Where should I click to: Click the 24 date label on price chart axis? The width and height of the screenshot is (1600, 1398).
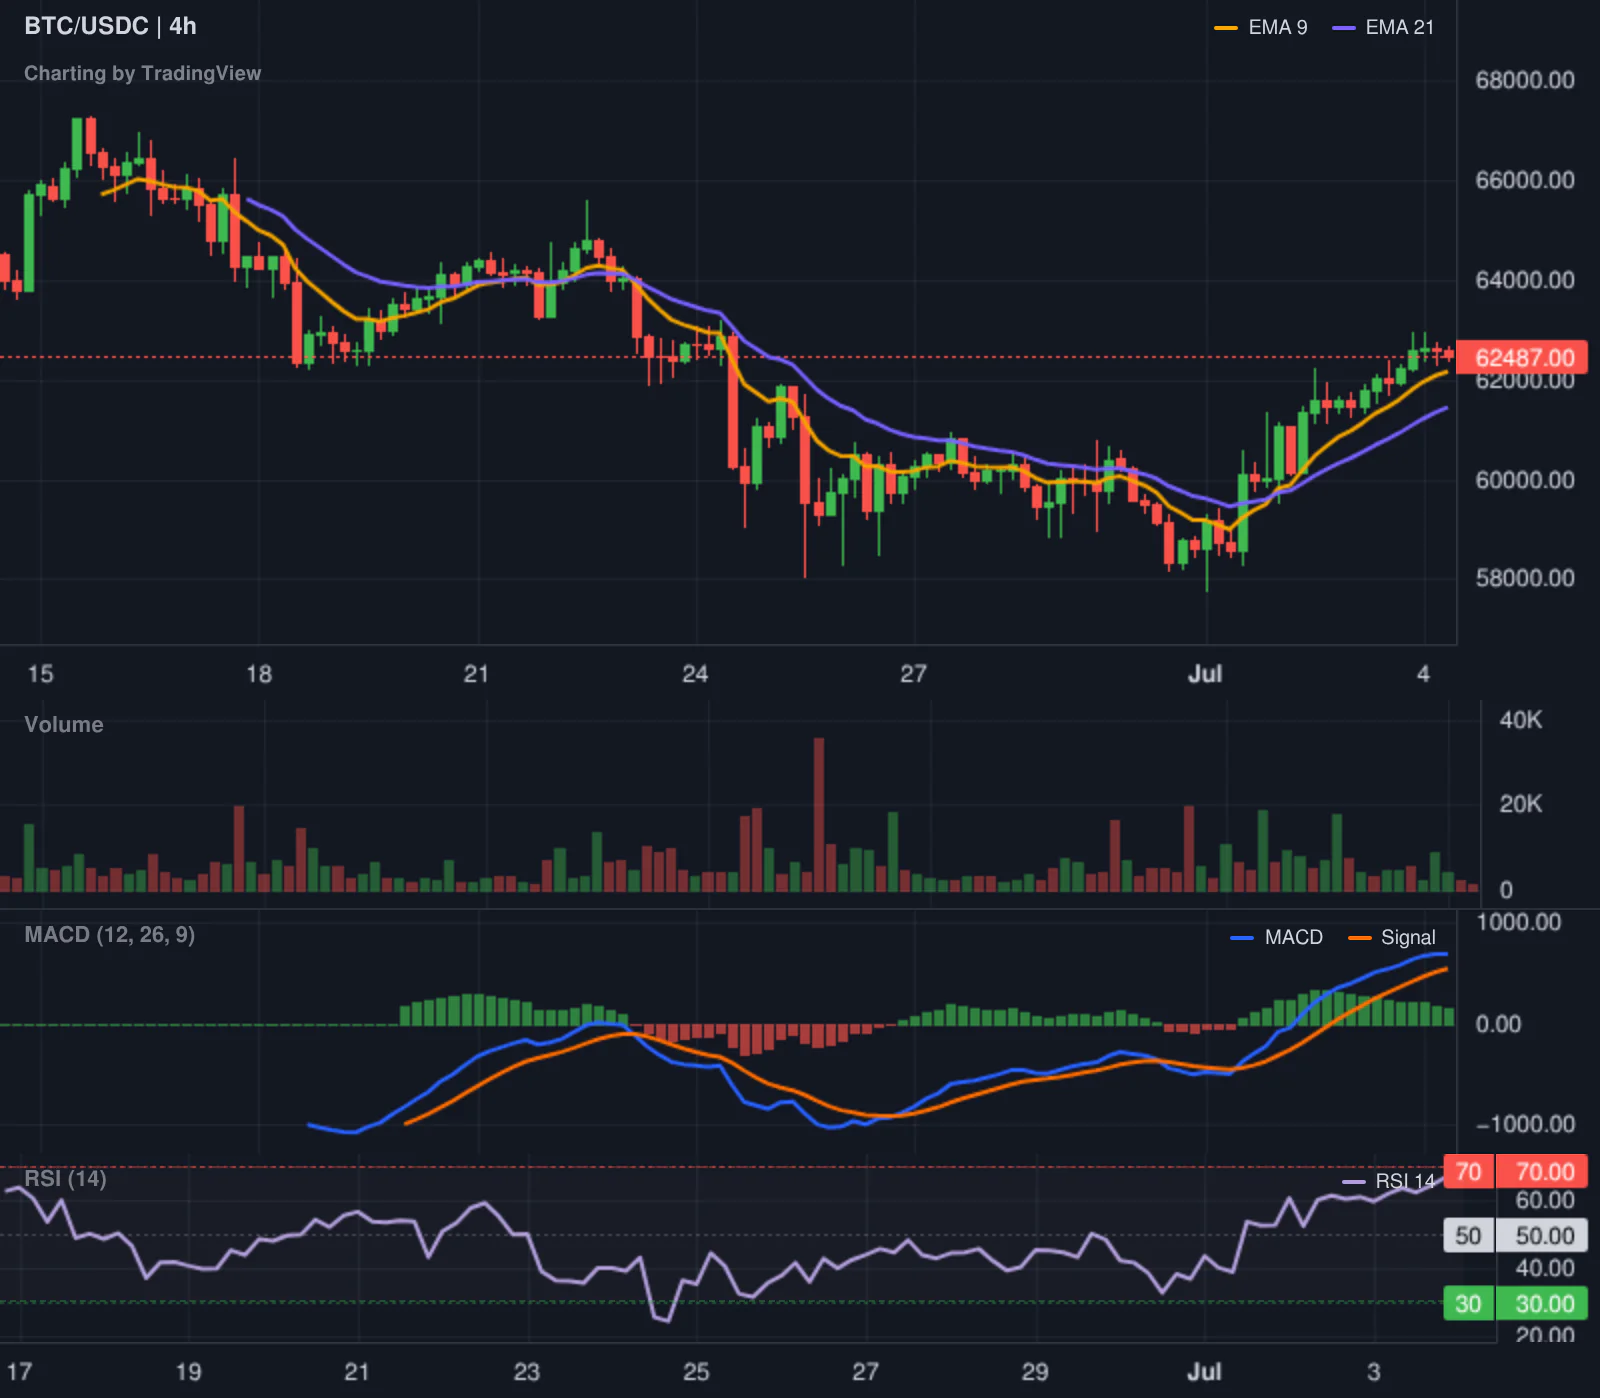pos(695,674)
